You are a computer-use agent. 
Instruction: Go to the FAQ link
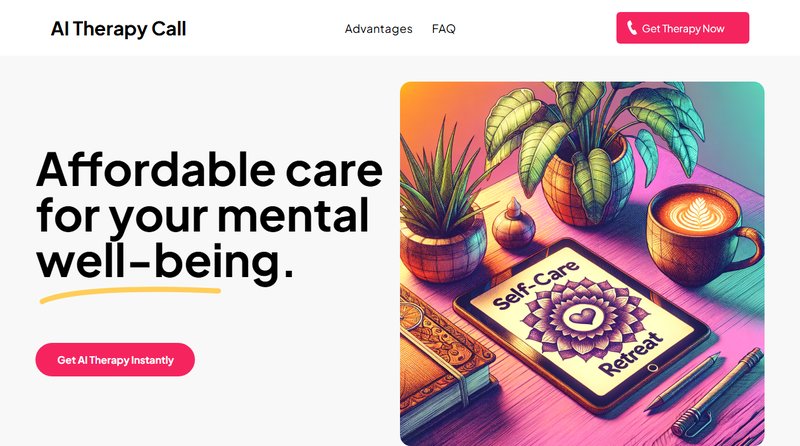443,29
